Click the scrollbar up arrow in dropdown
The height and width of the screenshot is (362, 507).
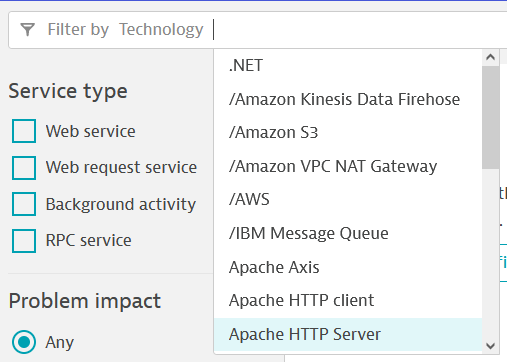point(490,57)
